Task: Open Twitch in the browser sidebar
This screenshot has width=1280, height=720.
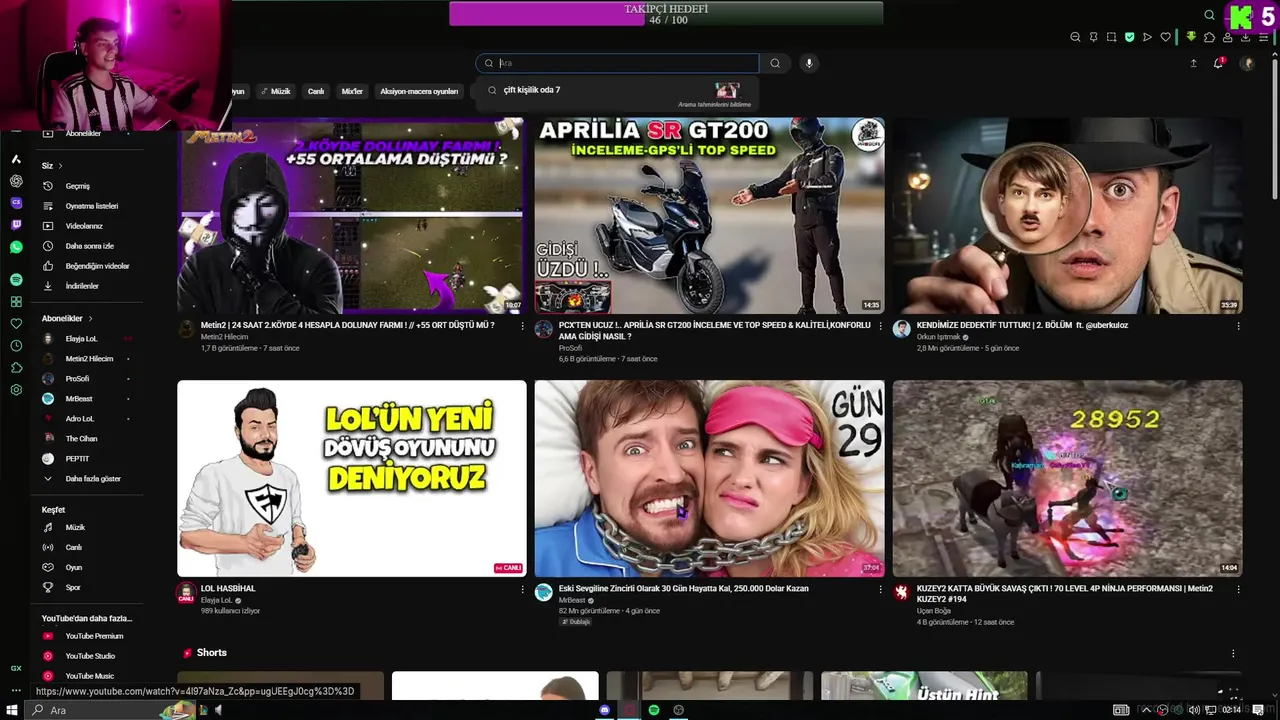Action: (x=16, y=225)
